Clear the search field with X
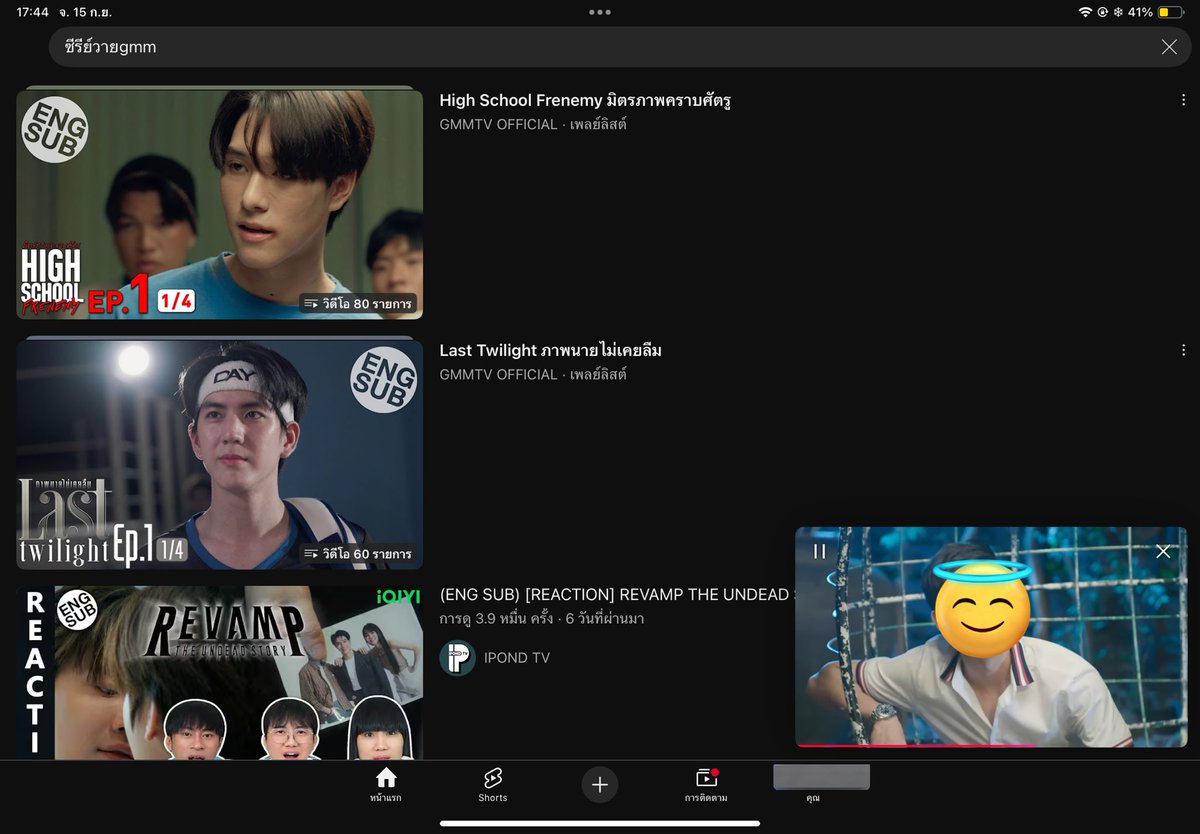Viewport: 1200px width, 834px height. coord(1169,47)
